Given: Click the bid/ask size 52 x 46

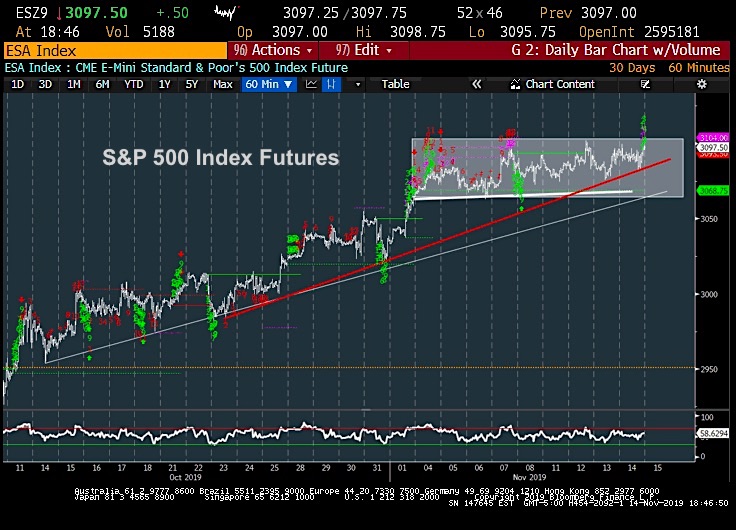Looking at the screenshot, I should (480, 13).
